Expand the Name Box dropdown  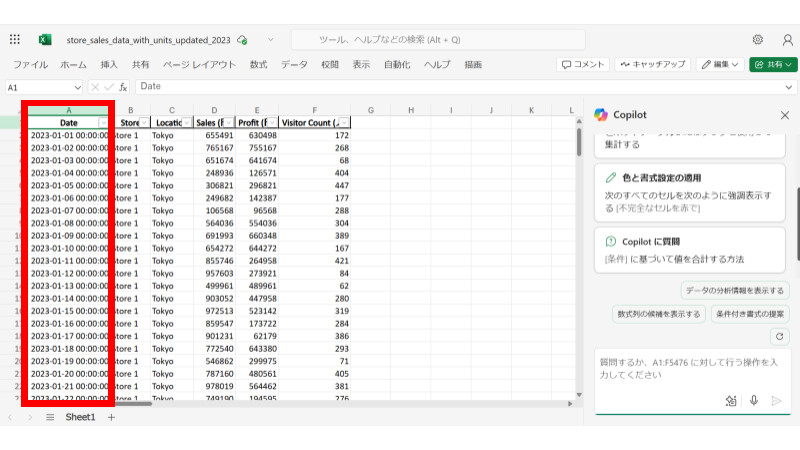click(x=77, y=87)
